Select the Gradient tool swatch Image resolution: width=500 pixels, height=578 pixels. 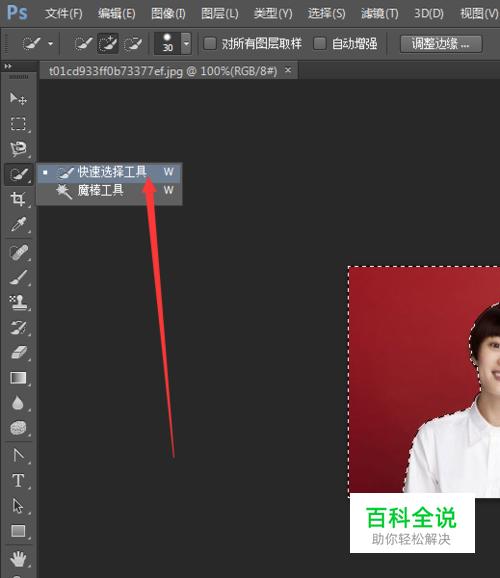pyautogui.click(x=18, y=378)
